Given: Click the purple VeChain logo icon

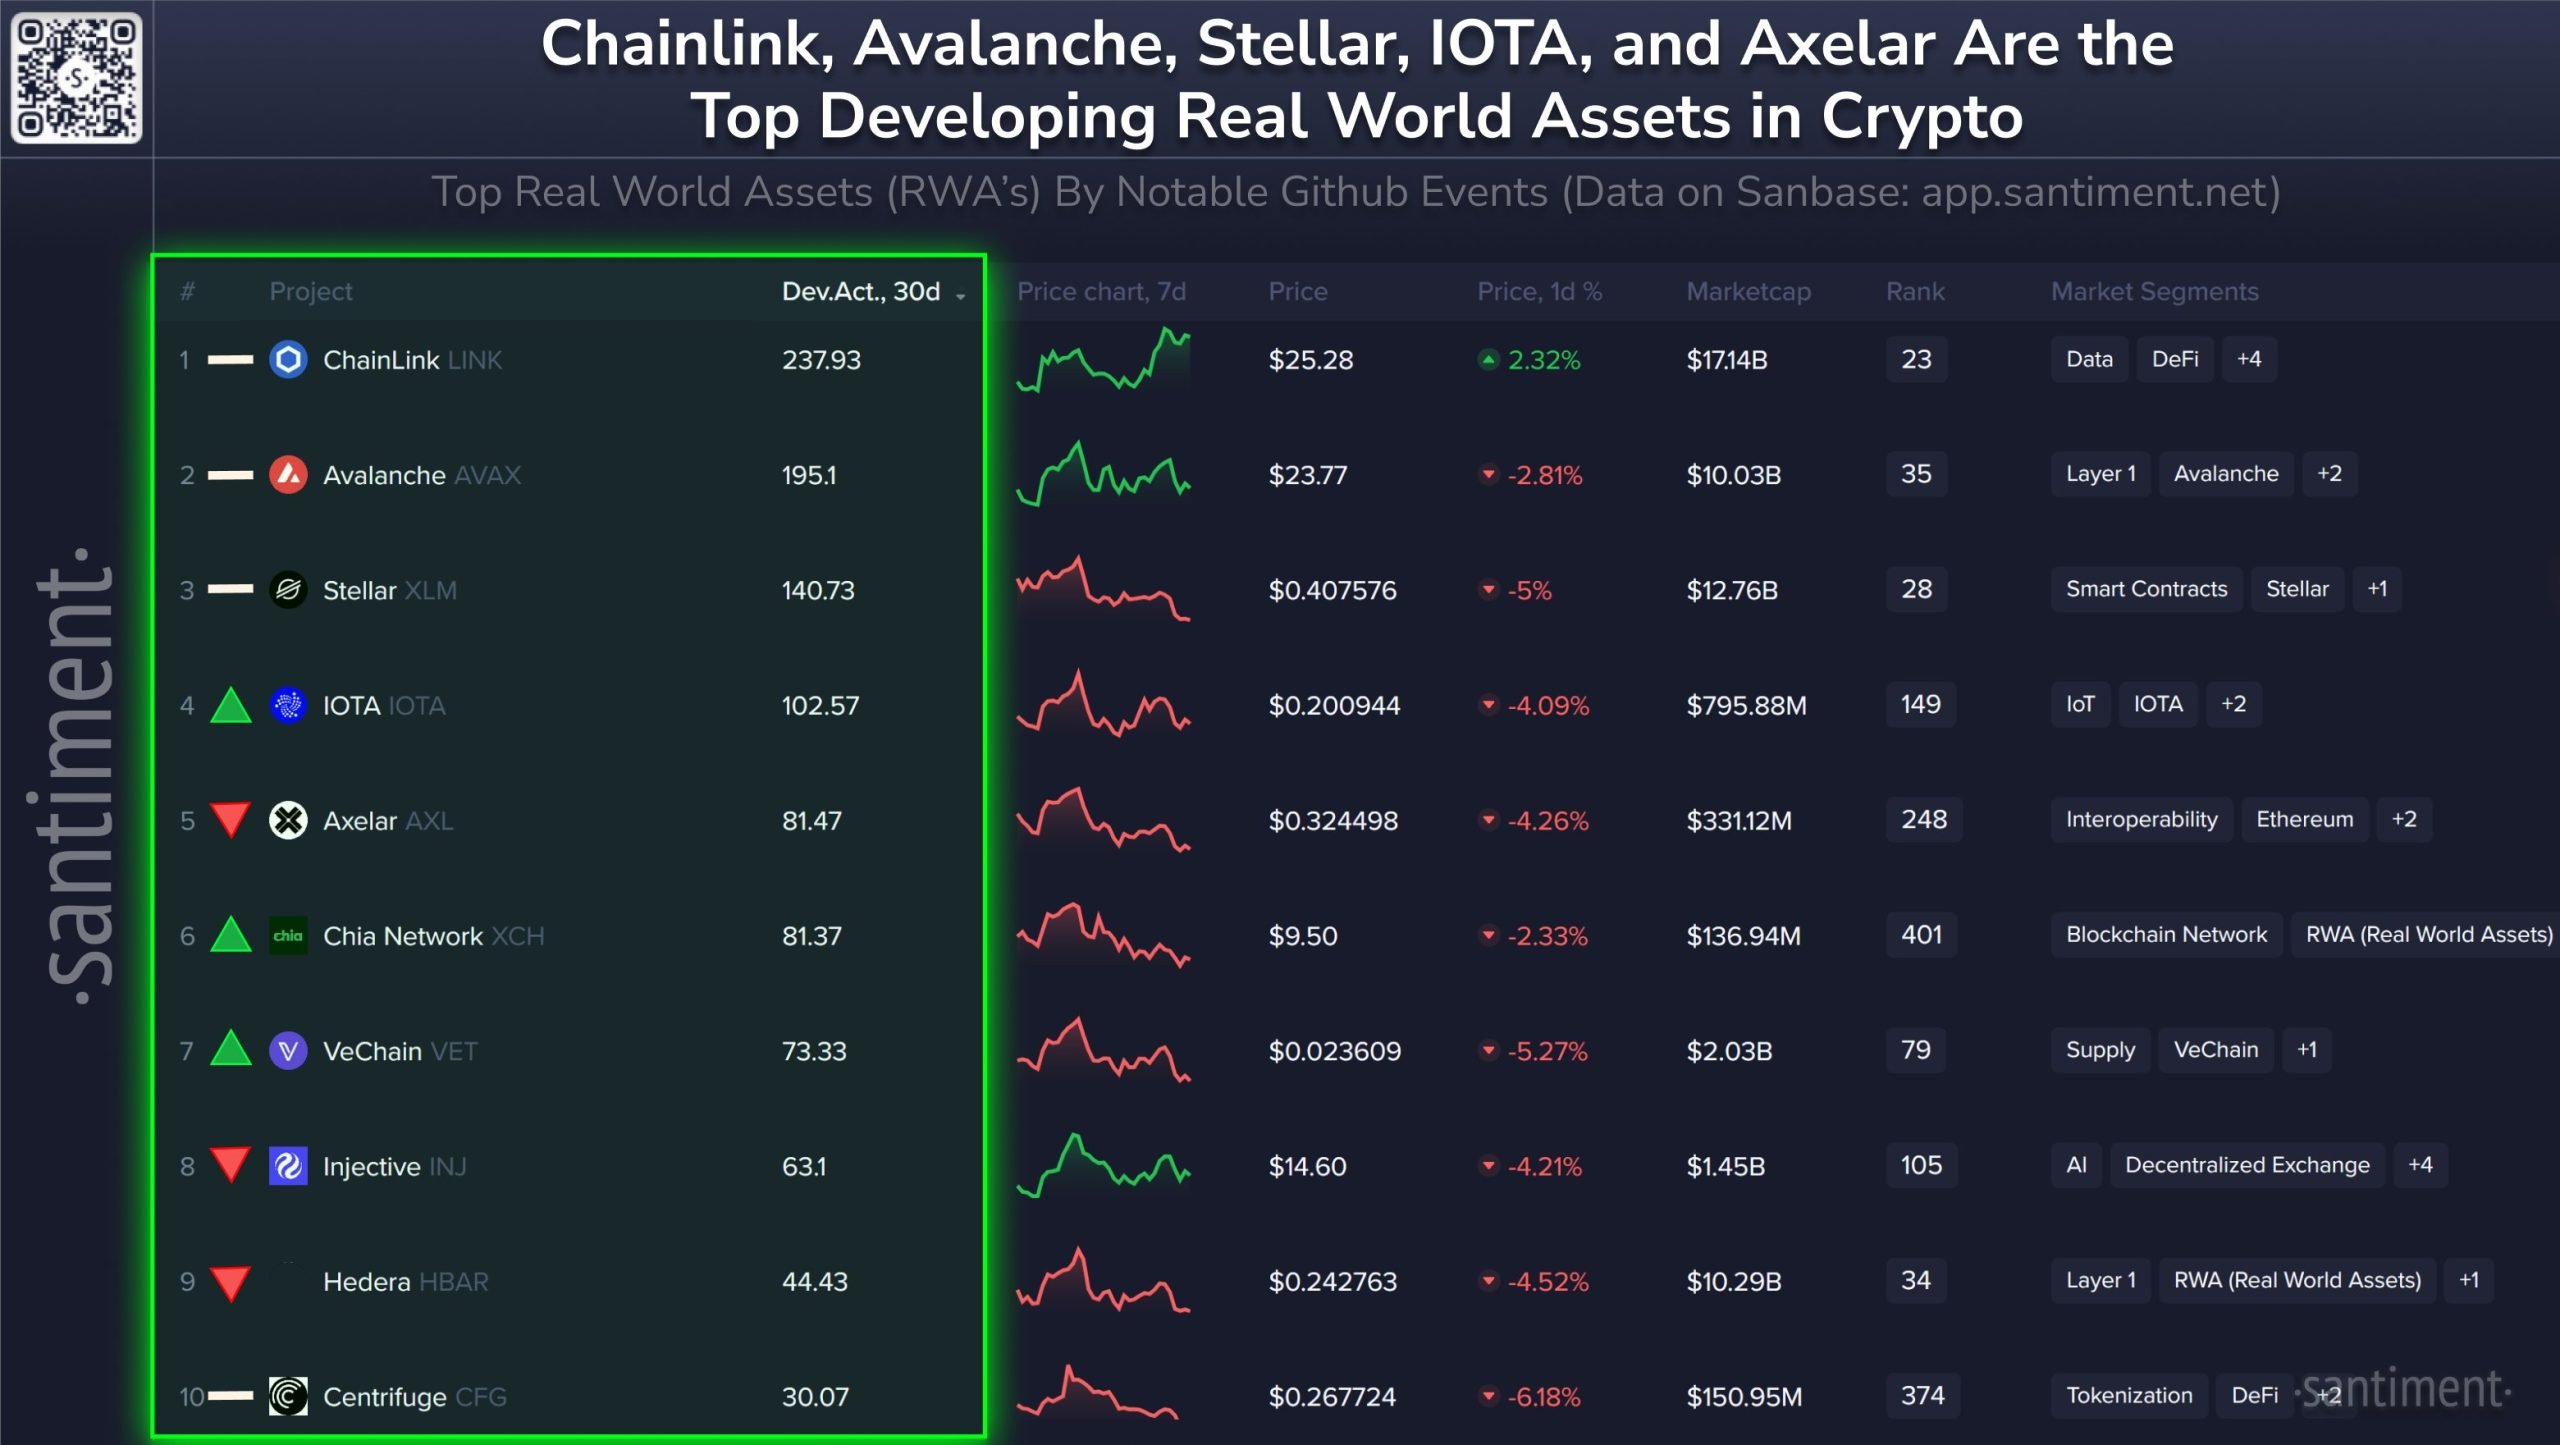Looking at the screenshot, I should 288,1051.
